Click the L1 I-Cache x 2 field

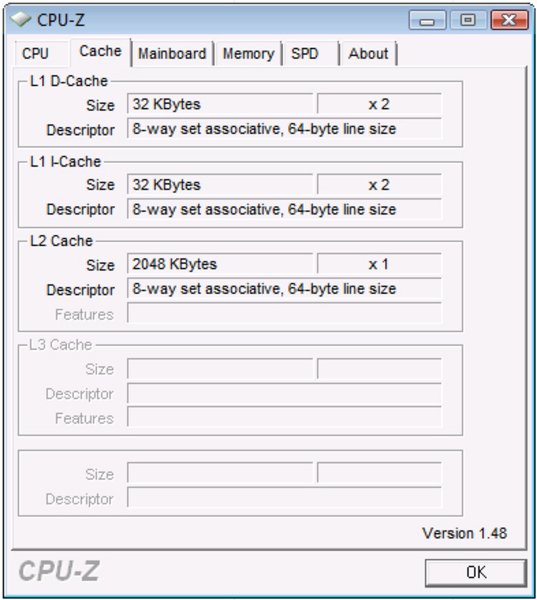pos(379,185)
